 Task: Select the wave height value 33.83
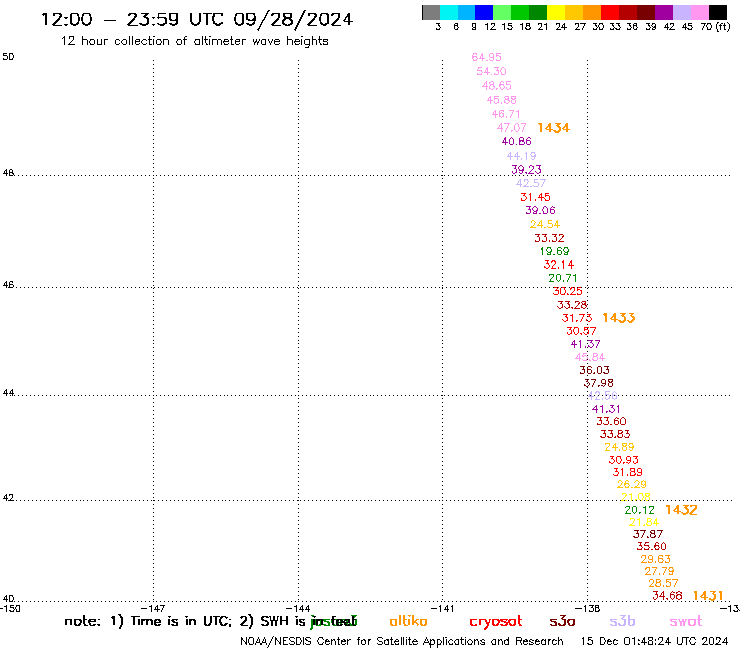pos(615,434)
